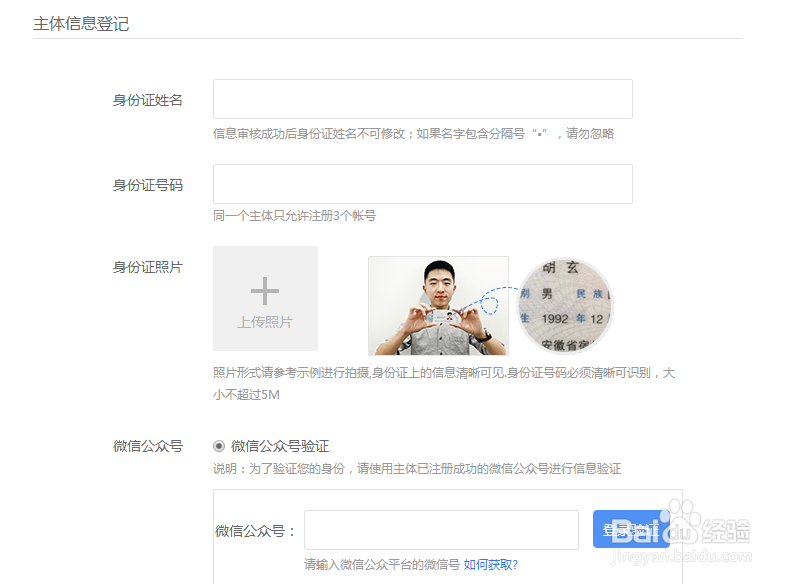Image resolution: width=797 pixels, height=584 pixels.
Task: Click the 身份证号码 field label
Action: coord(147,185)
